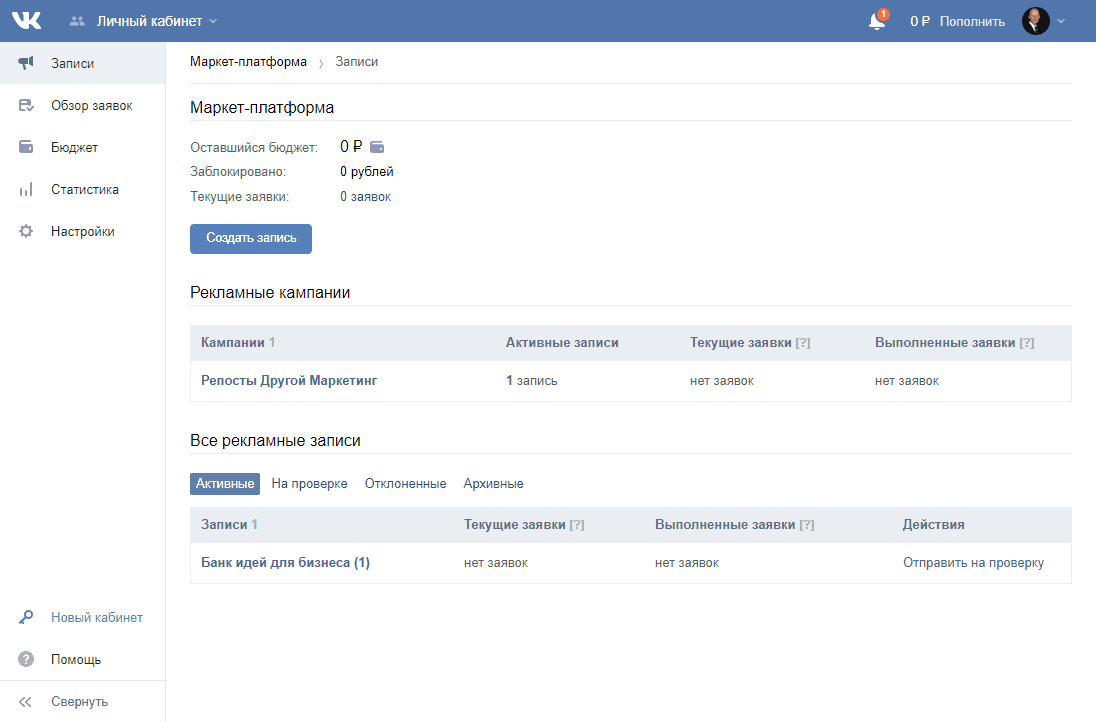Switch to the На проверке tab

[309, 484]
